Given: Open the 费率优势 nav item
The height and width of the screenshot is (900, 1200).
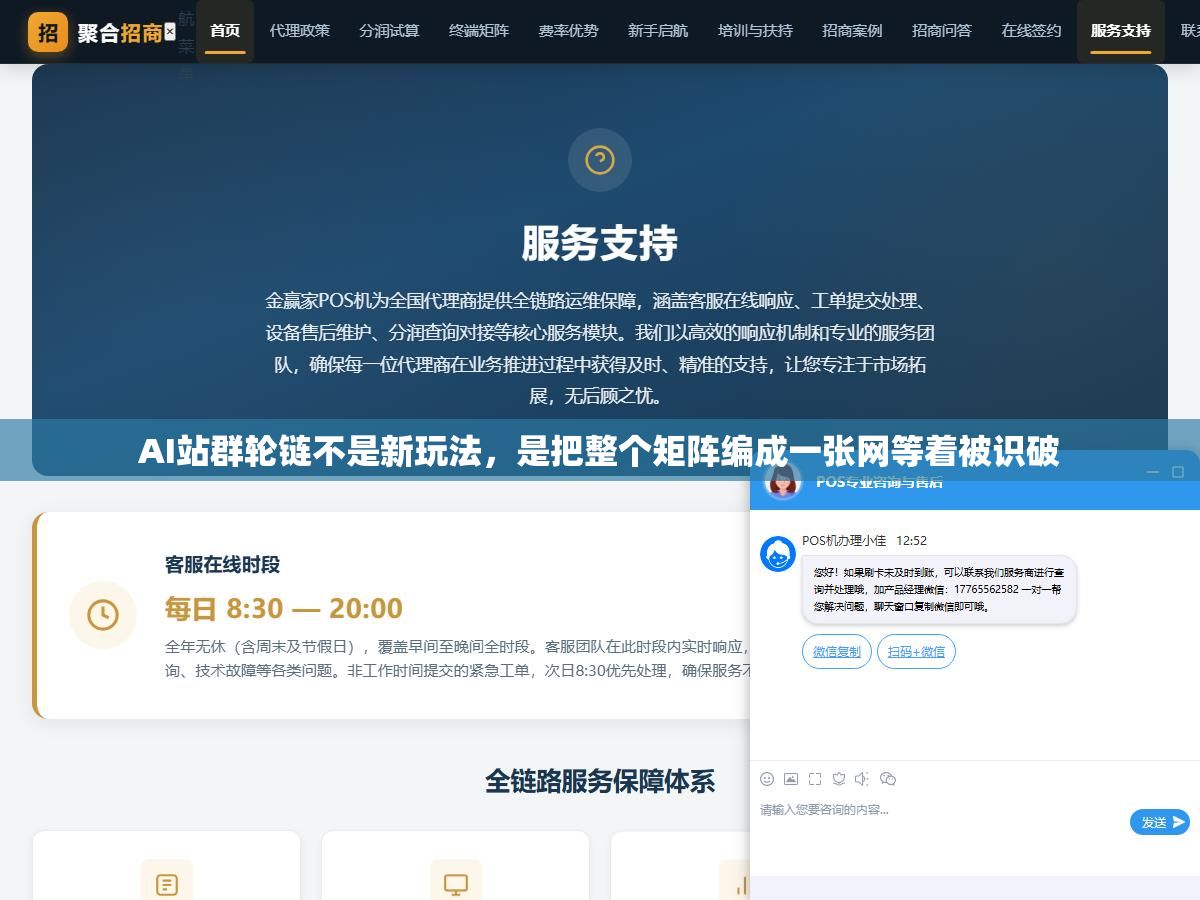Looking at the screenshot, I should tap(568, 31).
